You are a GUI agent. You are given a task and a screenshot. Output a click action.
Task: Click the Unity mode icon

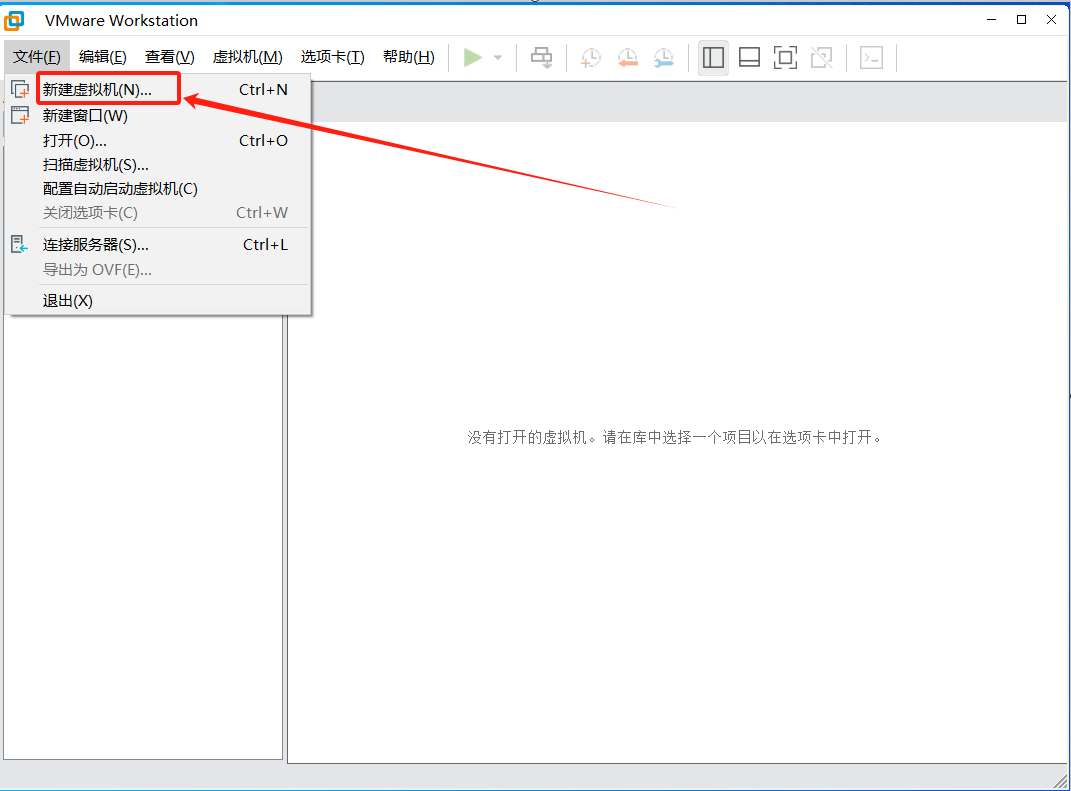point(822,57)
